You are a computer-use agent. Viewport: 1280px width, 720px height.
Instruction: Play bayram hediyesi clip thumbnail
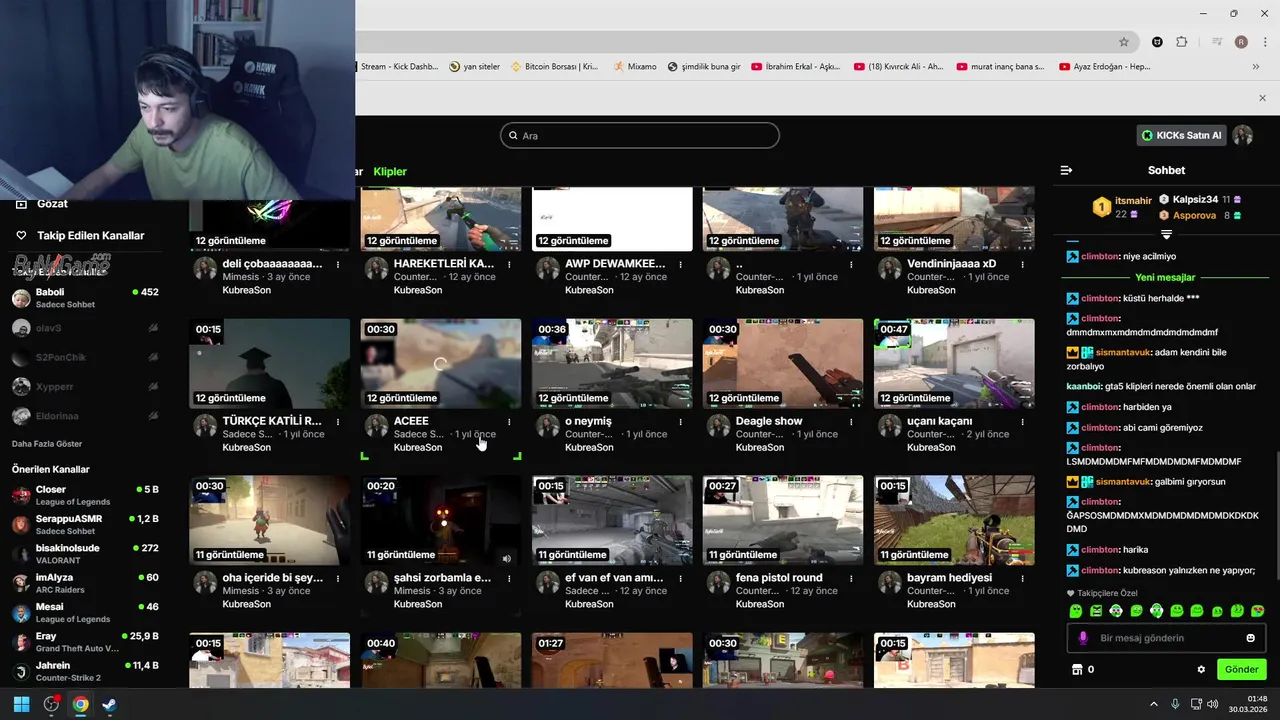pyautogui.click(x=954, y=520)
